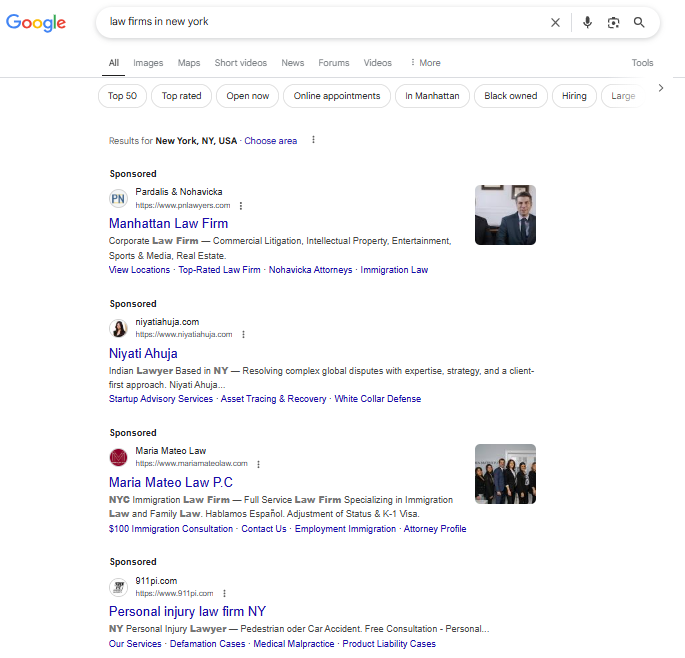Image resolution: width=685 pixels, height=658 pixels.
Task: Click the https://www.911pi.com URL text
Action: click(174, 593)
